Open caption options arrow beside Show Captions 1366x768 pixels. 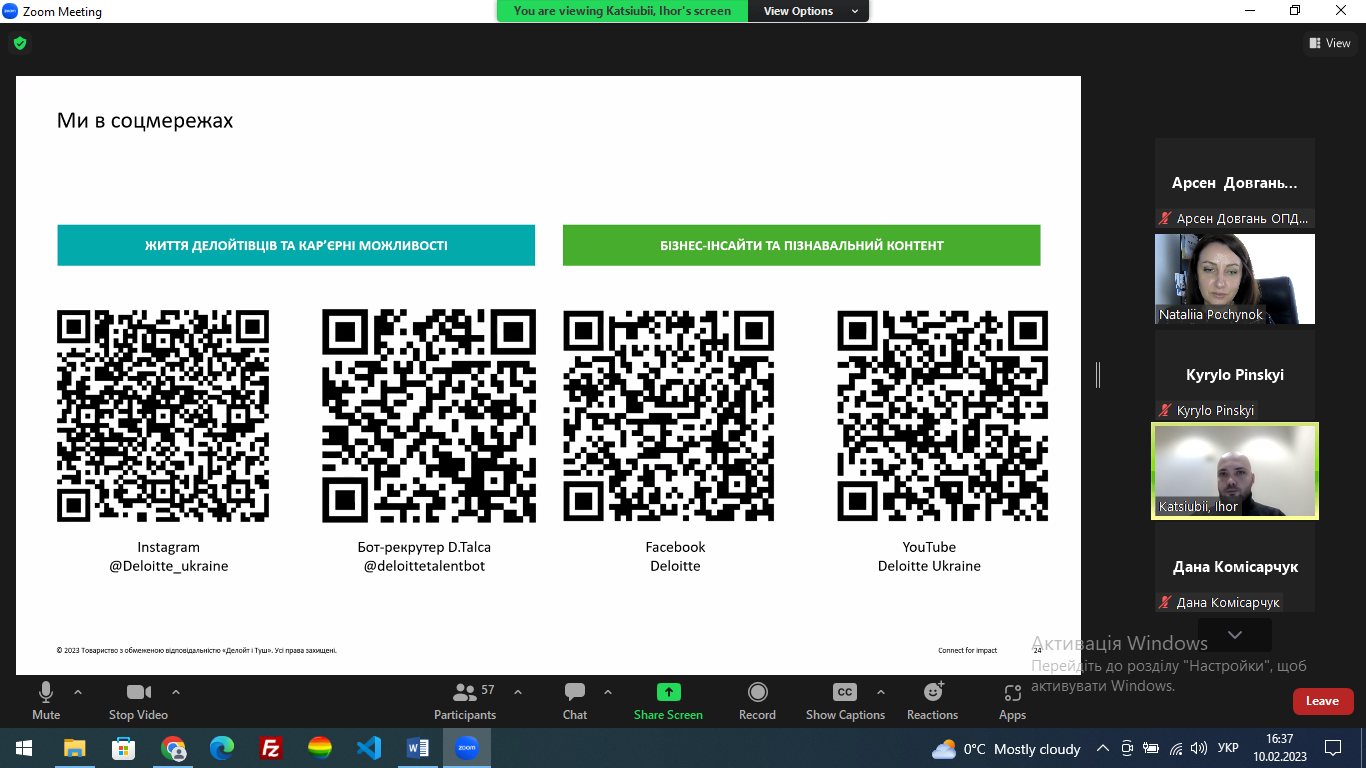click(881, 692)
